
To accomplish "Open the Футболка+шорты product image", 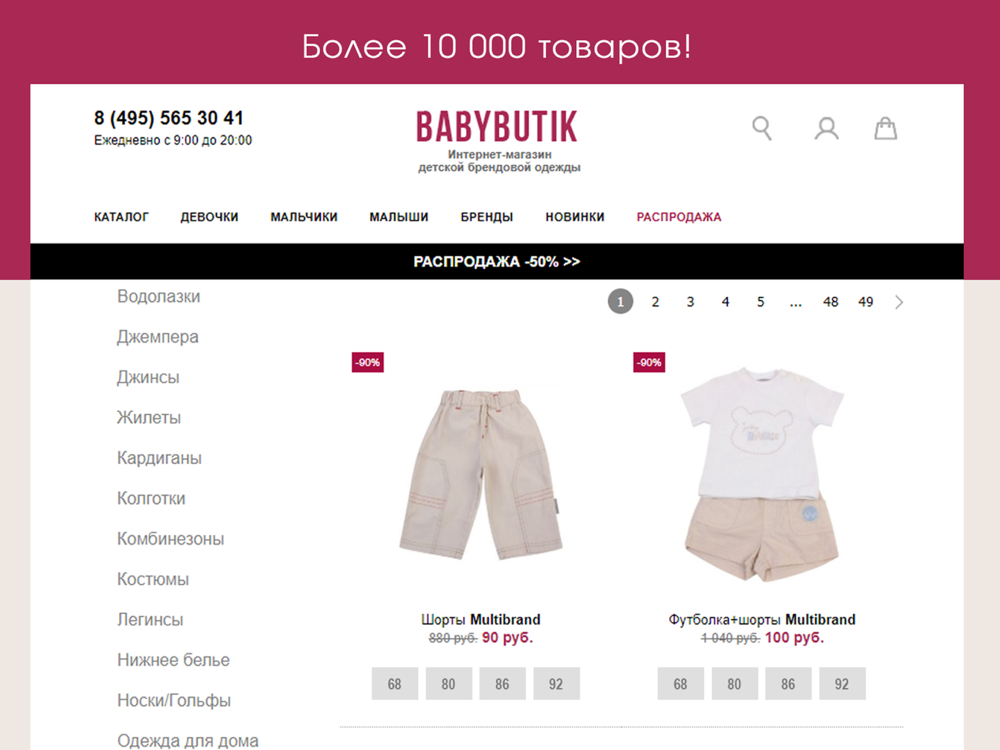I will click(762, 474).
